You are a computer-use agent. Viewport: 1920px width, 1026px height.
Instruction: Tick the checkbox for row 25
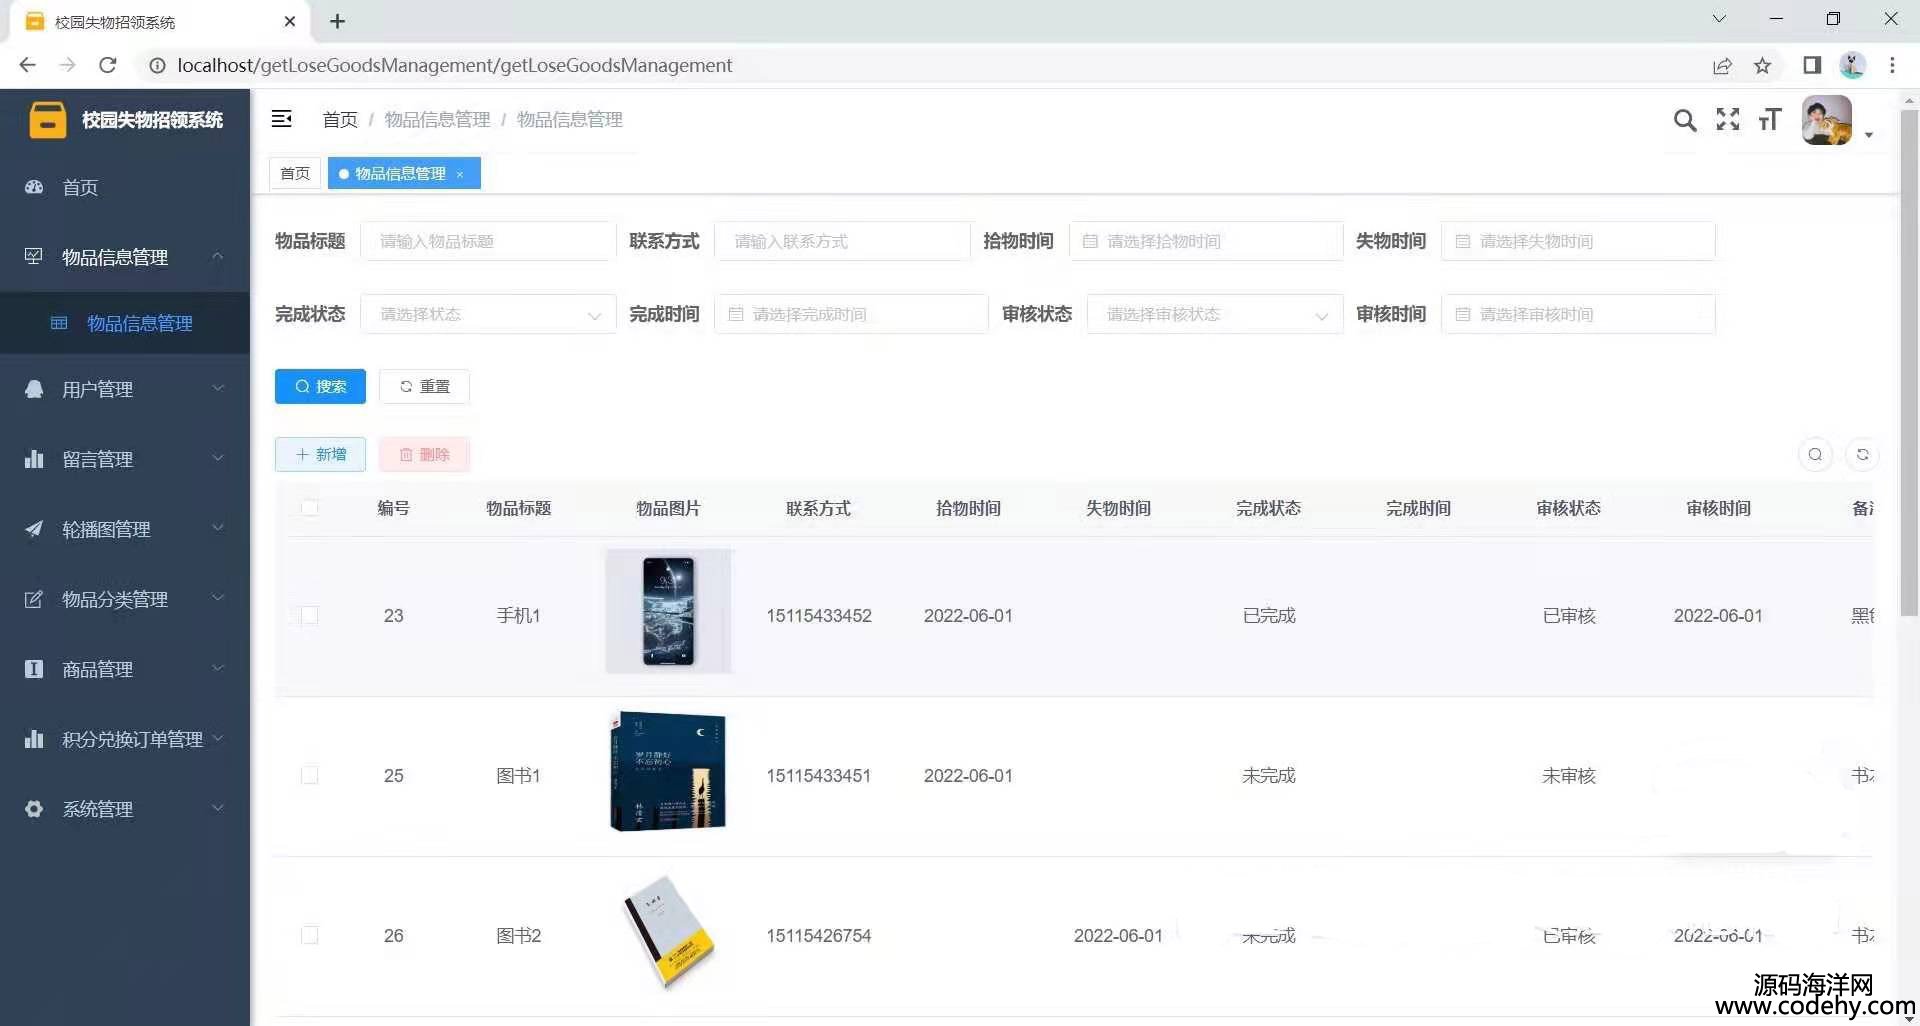point(310,776)
